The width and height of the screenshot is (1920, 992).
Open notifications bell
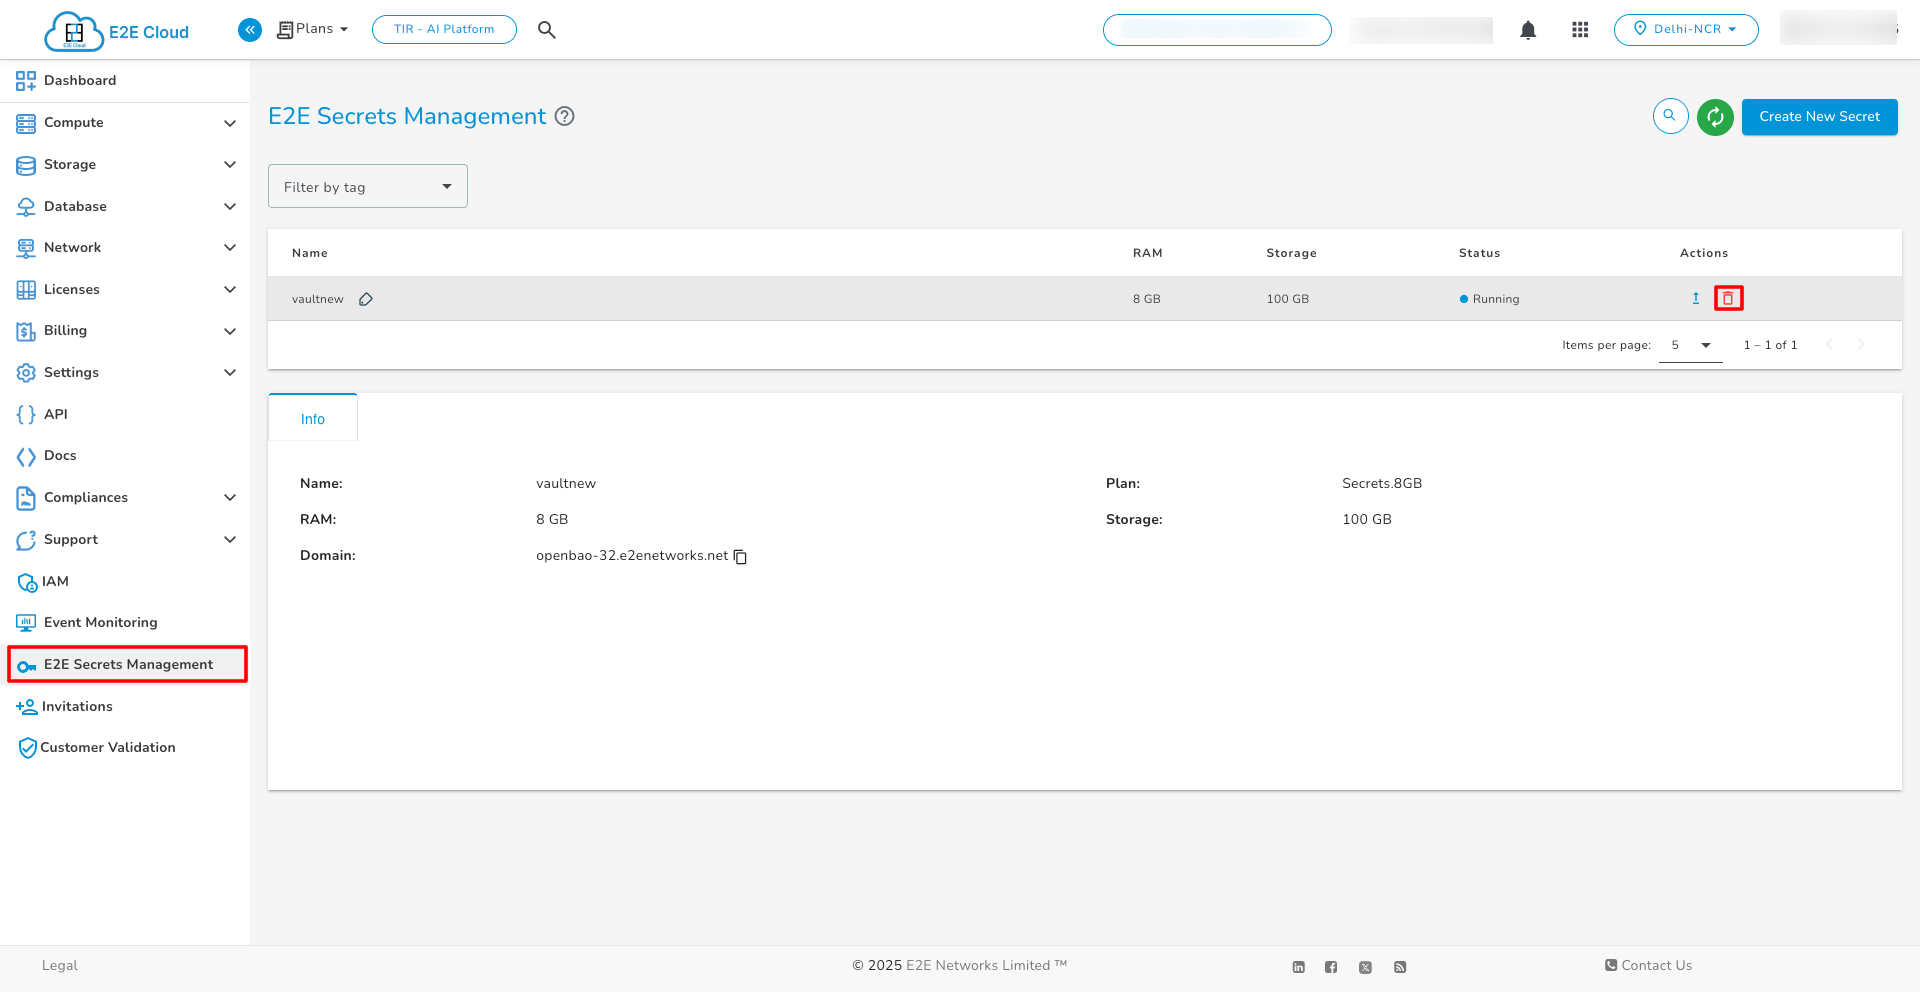click(x=1528, y=30)
